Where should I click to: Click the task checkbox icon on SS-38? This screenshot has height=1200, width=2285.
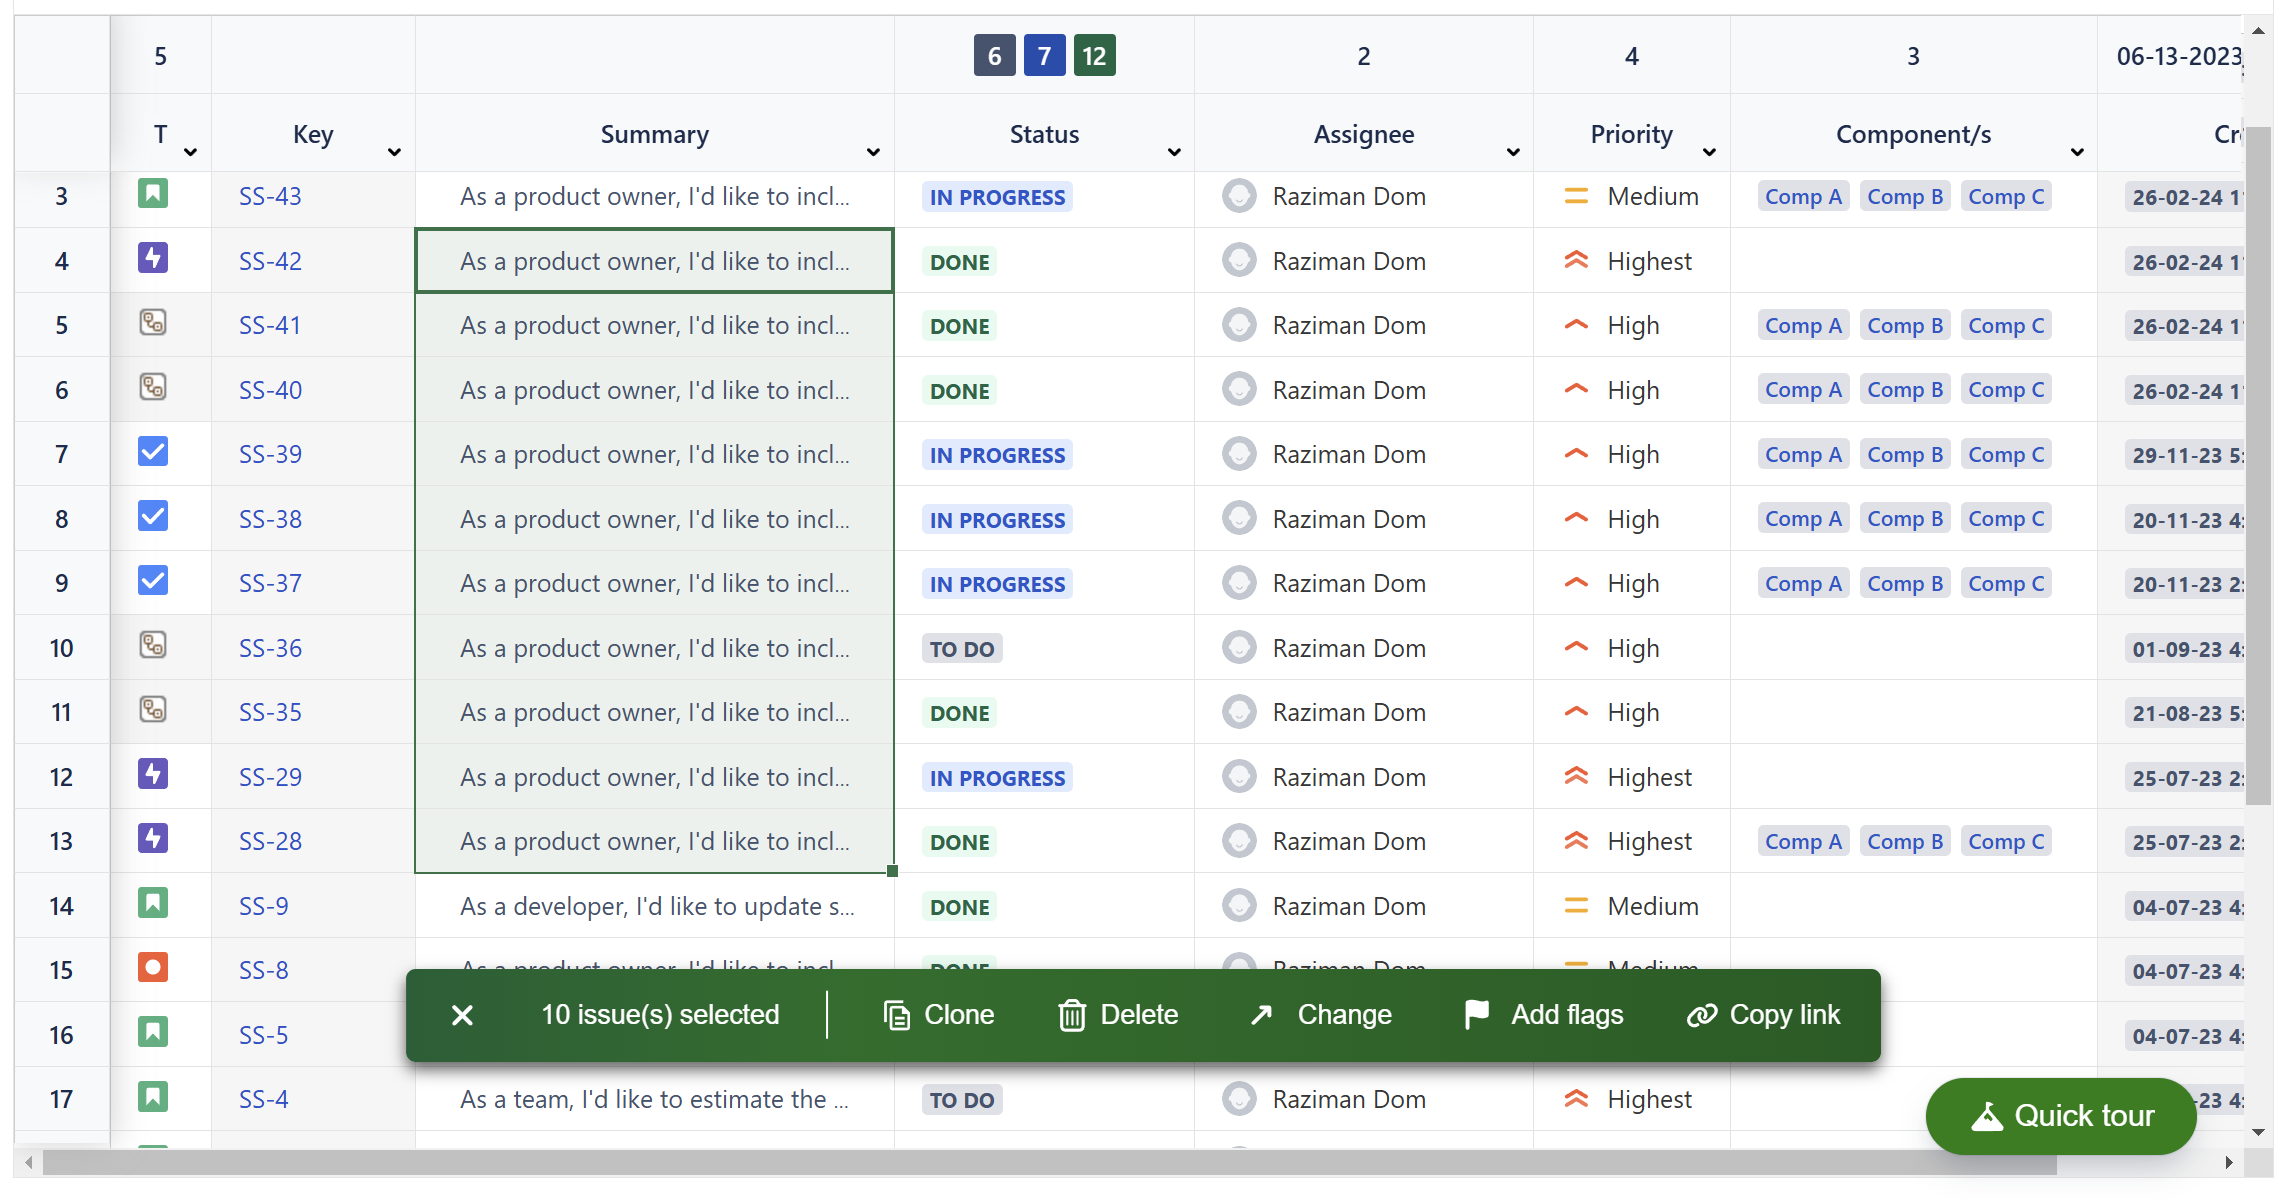point(152,517)
